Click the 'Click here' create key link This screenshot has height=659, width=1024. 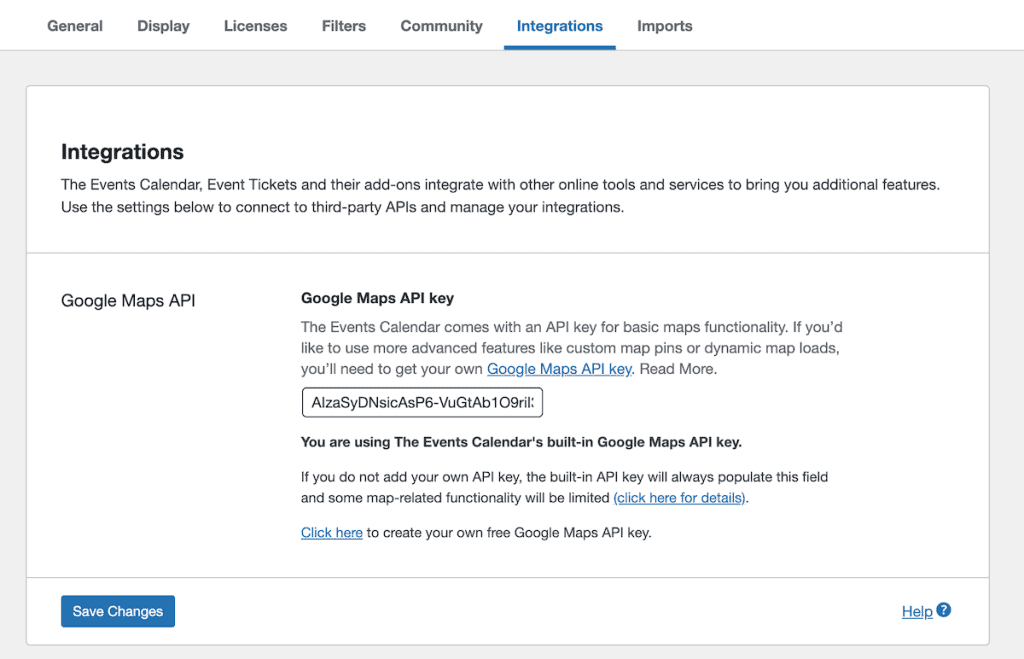point(332,532)
